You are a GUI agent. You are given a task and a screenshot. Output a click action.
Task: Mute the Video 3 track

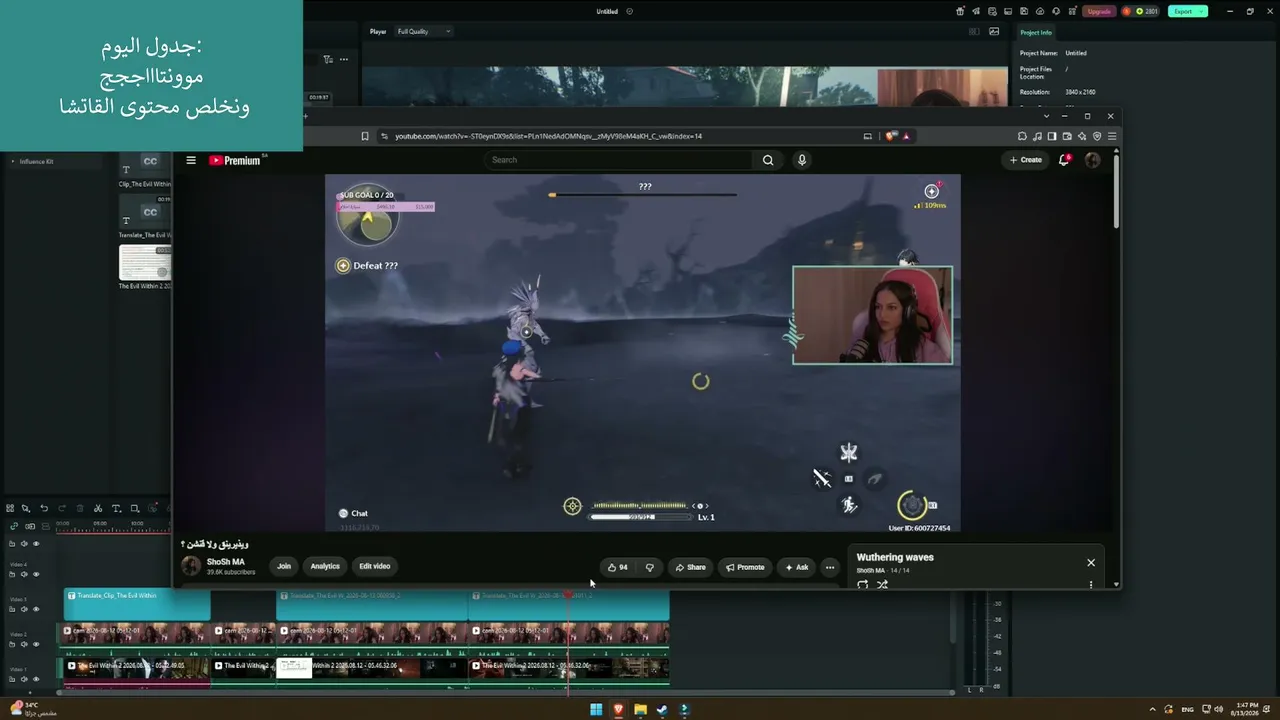coord(24,609)
